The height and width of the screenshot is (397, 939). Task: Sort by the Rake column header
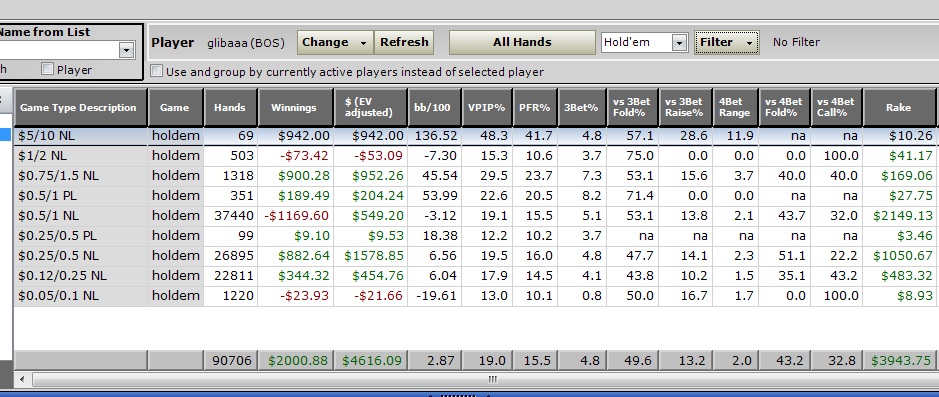tap(899, 108)
